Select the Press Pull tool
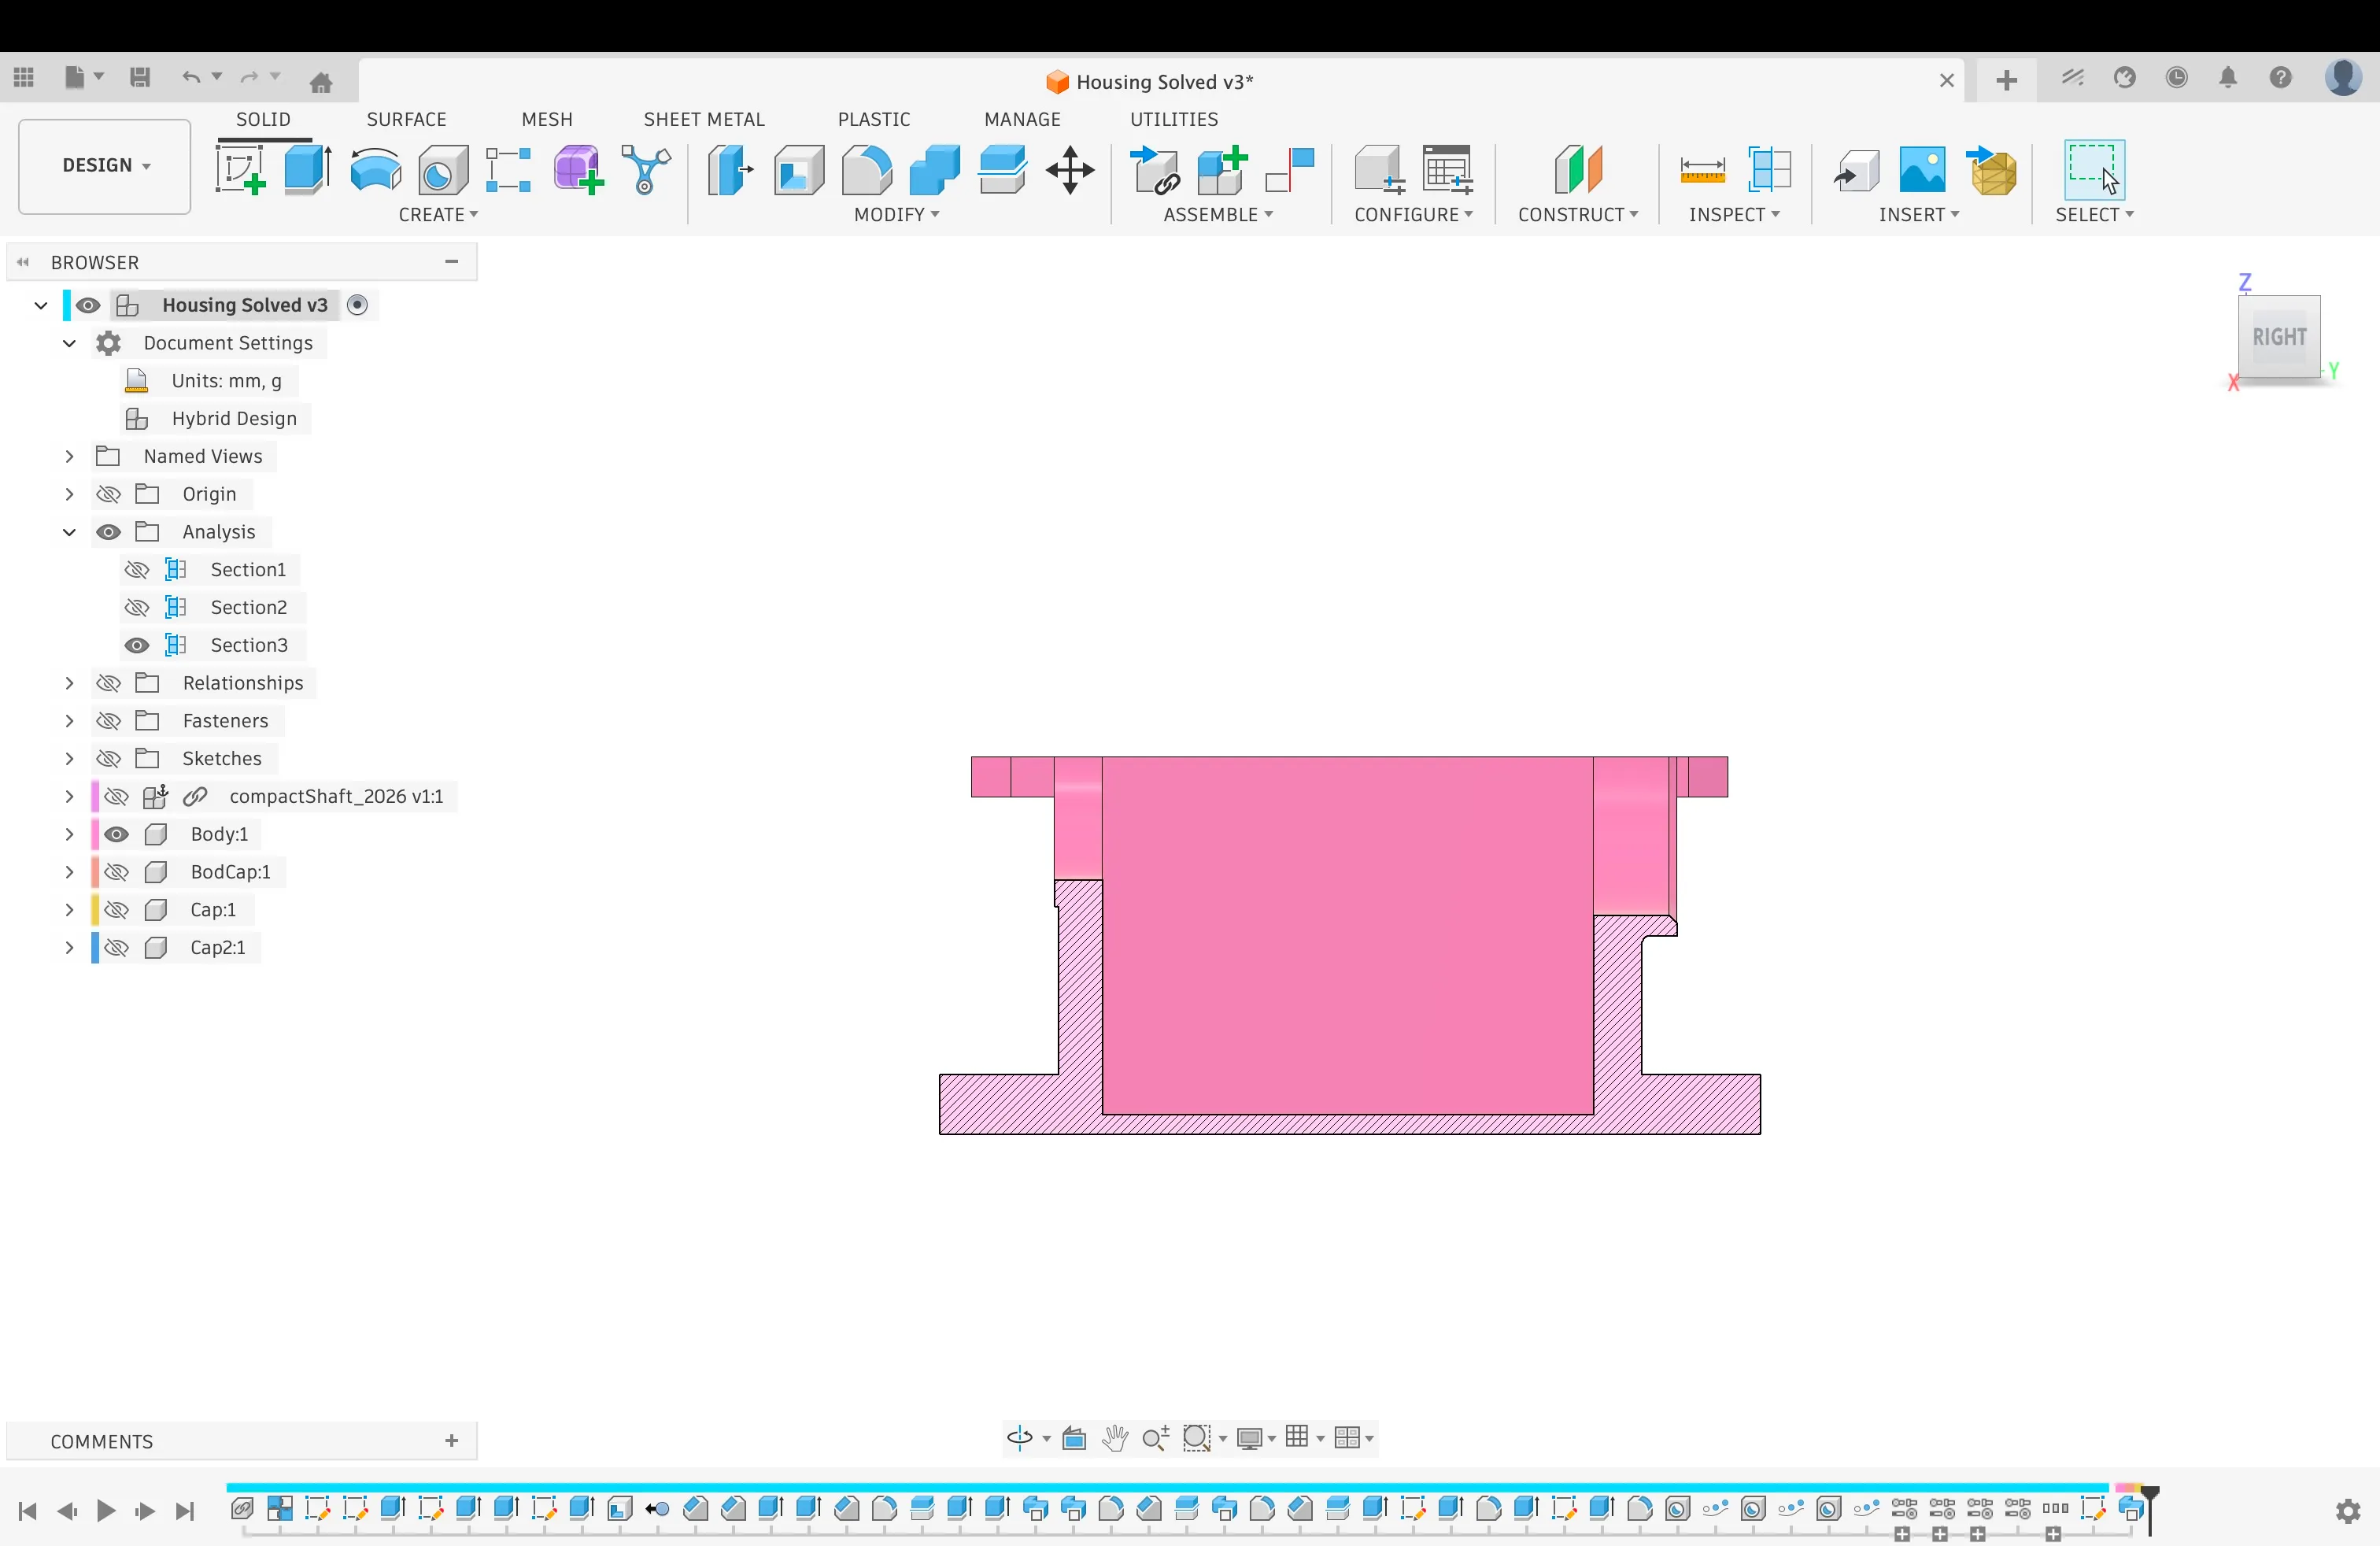 click(x=729, y=170)
